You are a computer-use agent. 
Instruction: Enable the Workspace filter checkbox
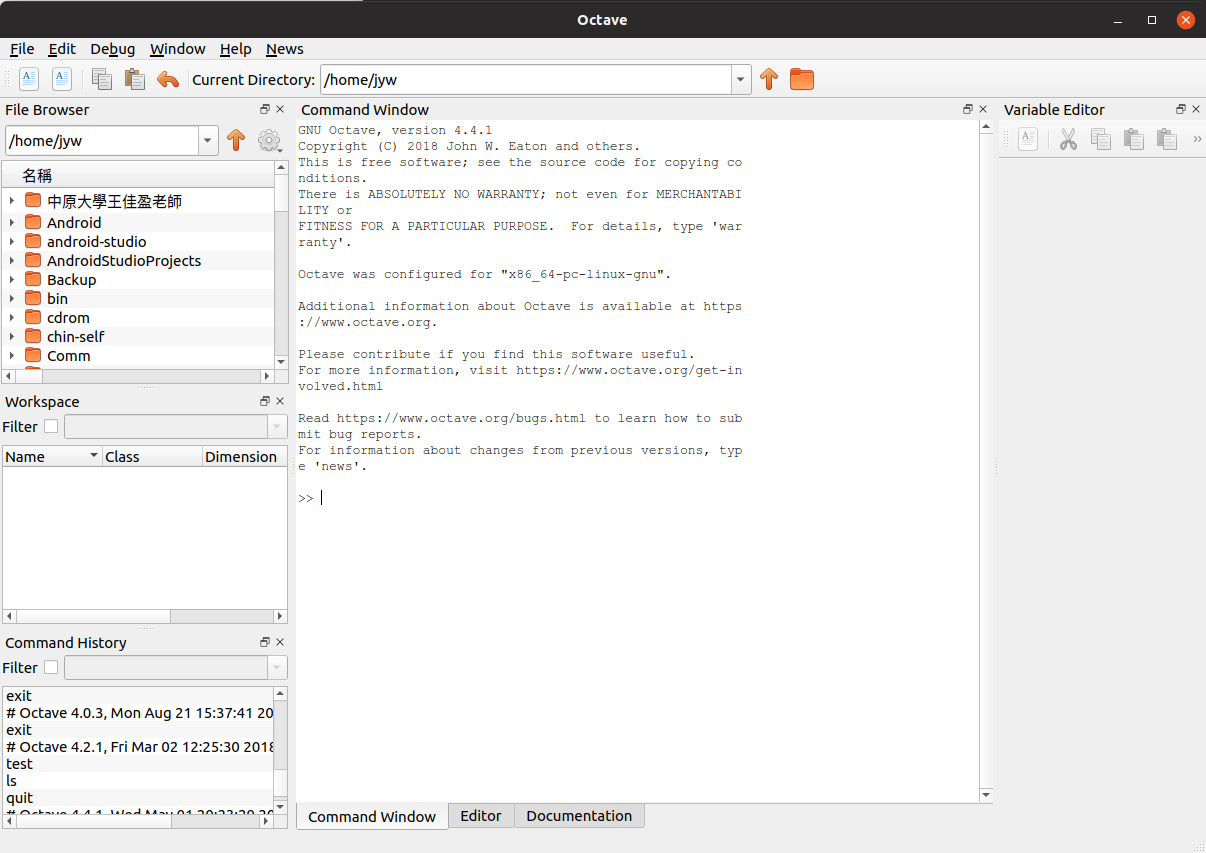(x=51, y=427)
